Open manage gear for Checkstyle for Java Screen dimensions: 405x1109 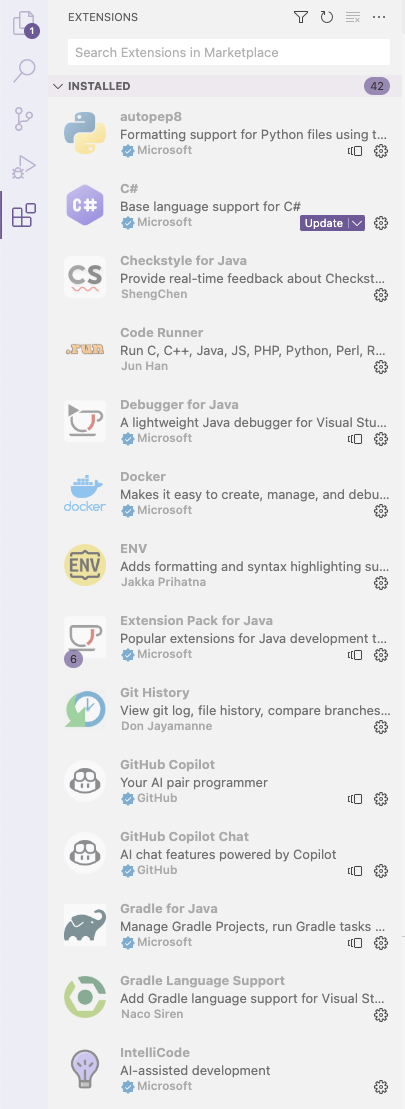click(x=381, y=295)
